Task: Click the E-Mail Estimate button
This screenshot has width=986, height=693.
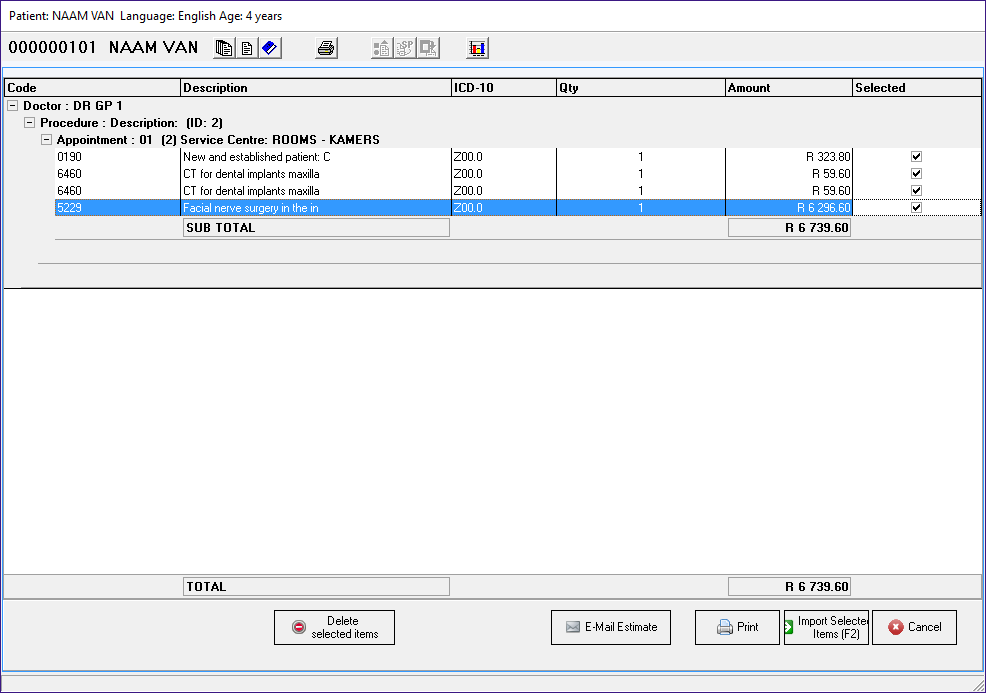Action: 611,627
